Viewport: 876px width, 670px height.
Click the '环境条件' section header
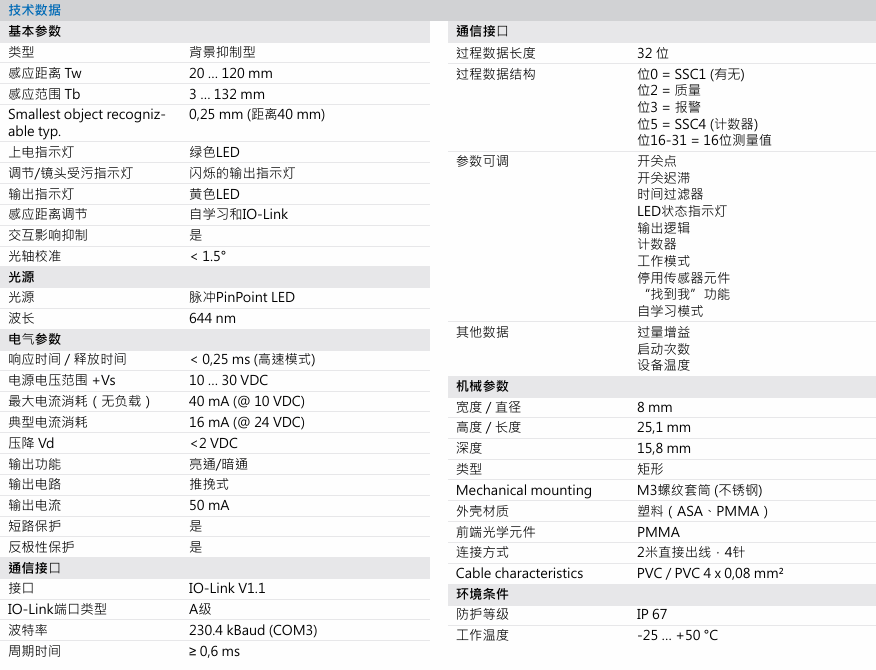482,594
